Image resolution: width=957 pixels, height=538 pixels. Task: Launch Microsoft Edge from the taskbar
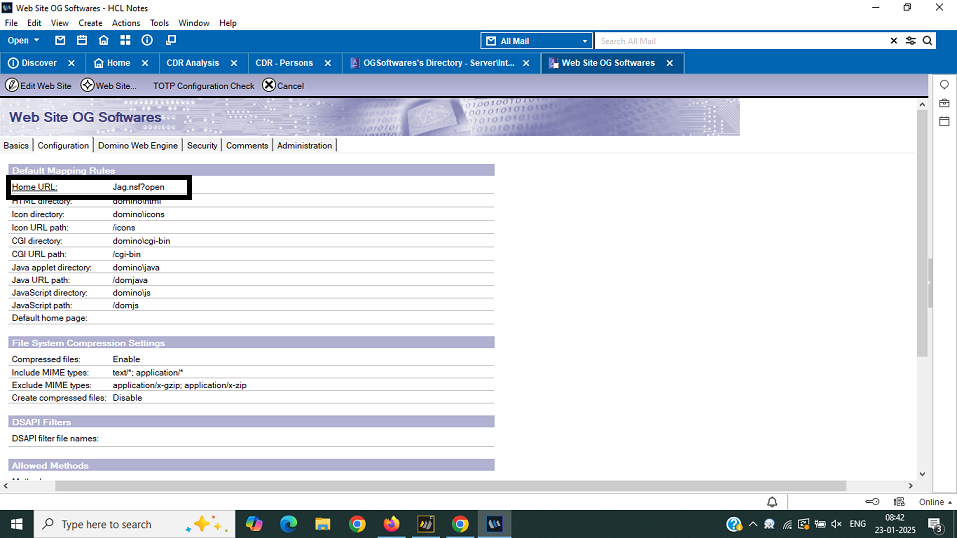tap(288, 524)
